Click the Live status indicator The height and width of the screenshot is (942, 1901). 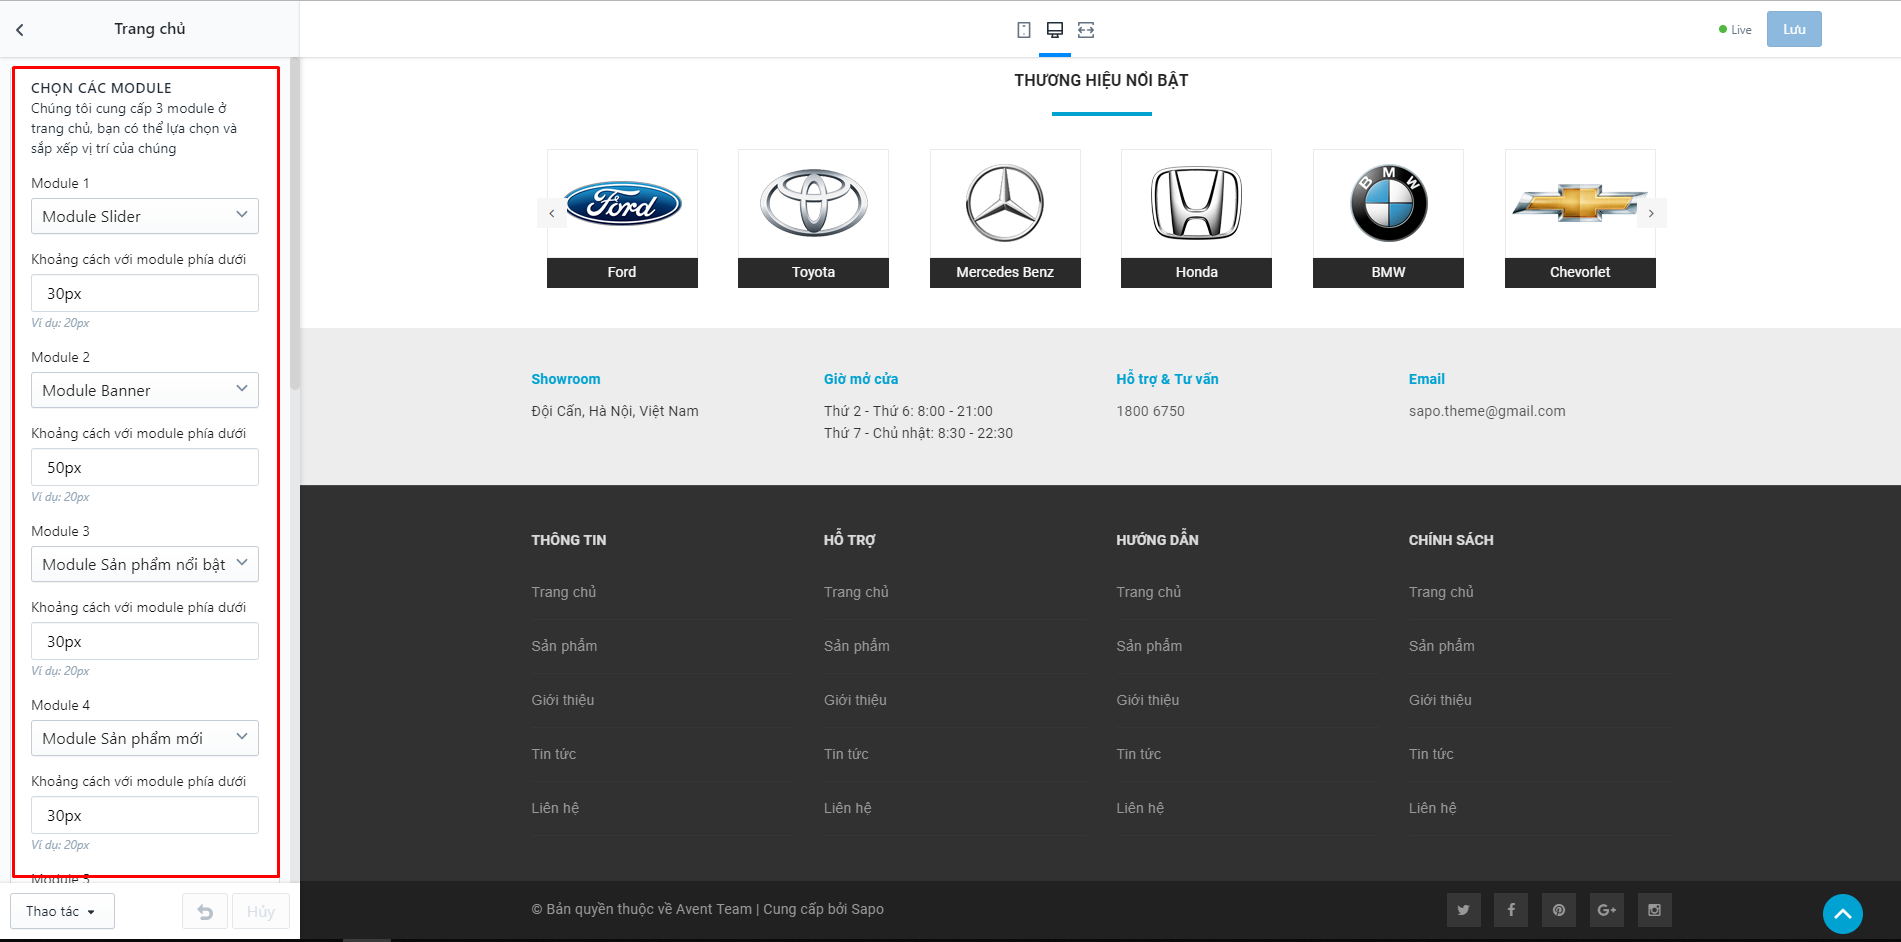[1735, 30]
